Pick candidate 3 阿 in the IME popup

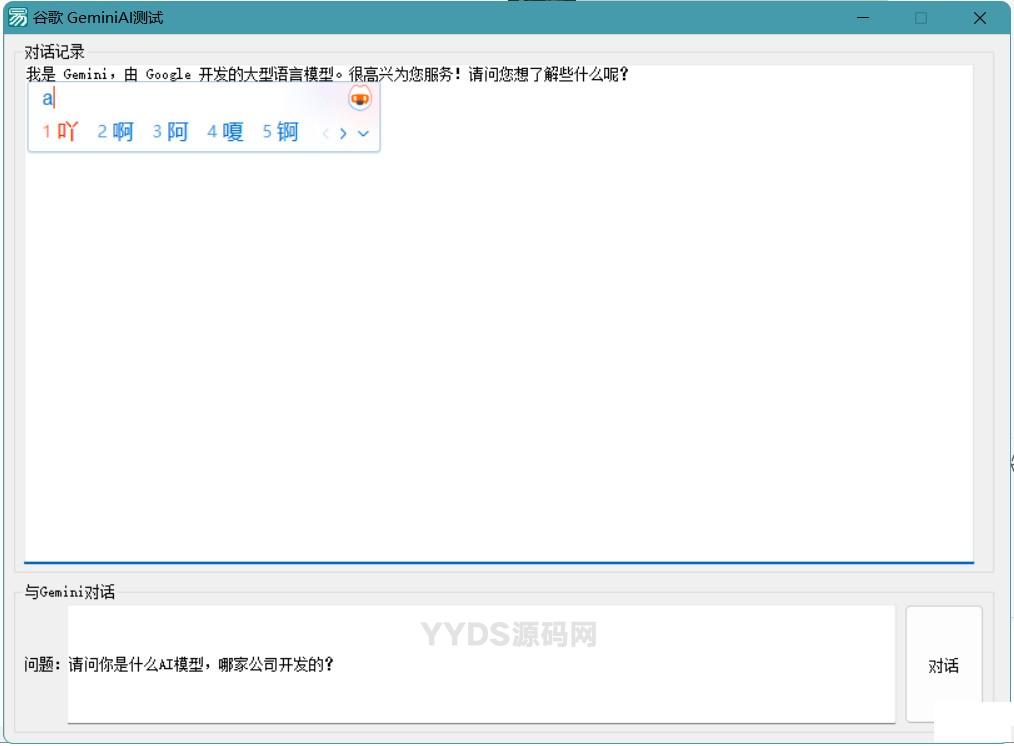coord(171,132)
